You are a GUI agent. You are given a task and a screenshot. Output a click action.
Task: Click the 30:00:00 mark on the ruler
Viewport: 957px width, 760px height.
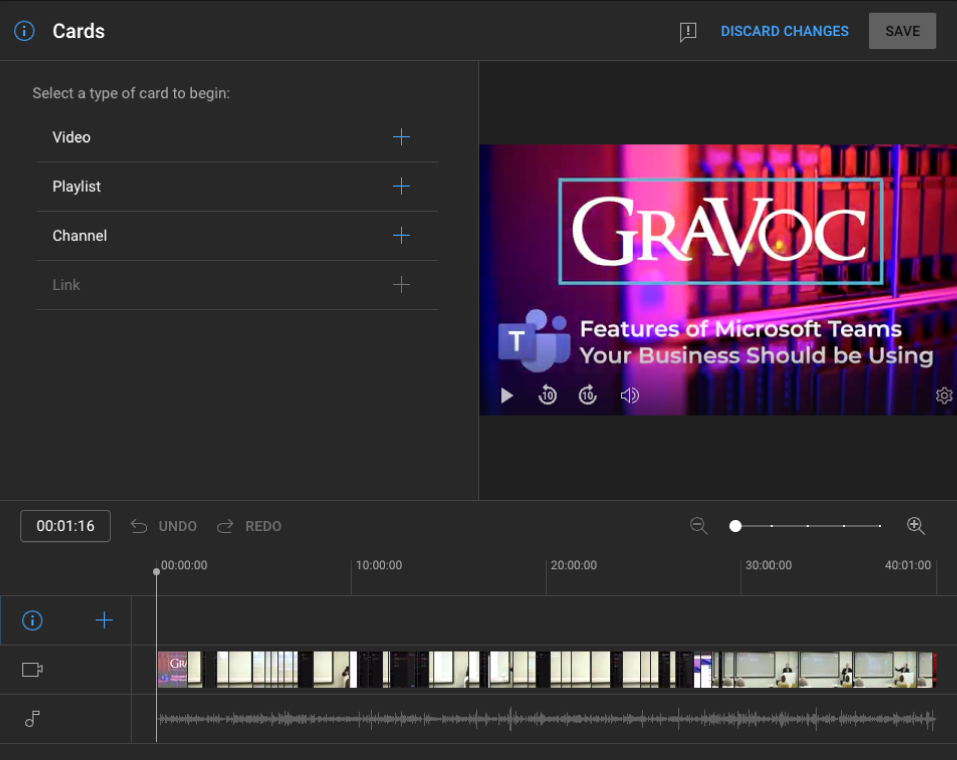click(768, 565)
